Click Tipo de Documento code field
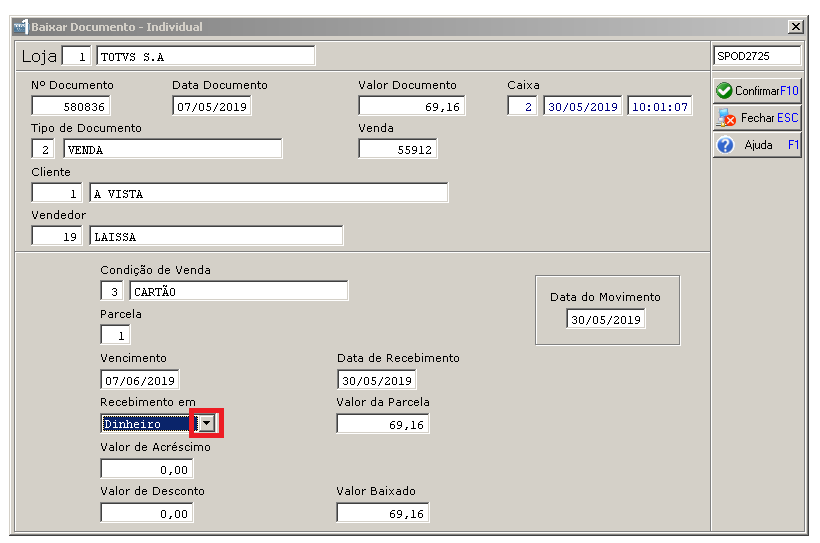 coord(43,149)
